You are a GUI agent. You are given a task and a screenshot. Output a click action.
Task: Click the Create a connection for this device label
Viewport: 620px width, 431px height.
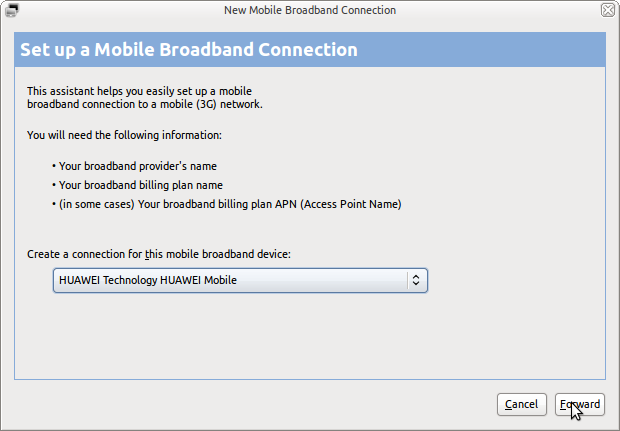tap(159, 254)
